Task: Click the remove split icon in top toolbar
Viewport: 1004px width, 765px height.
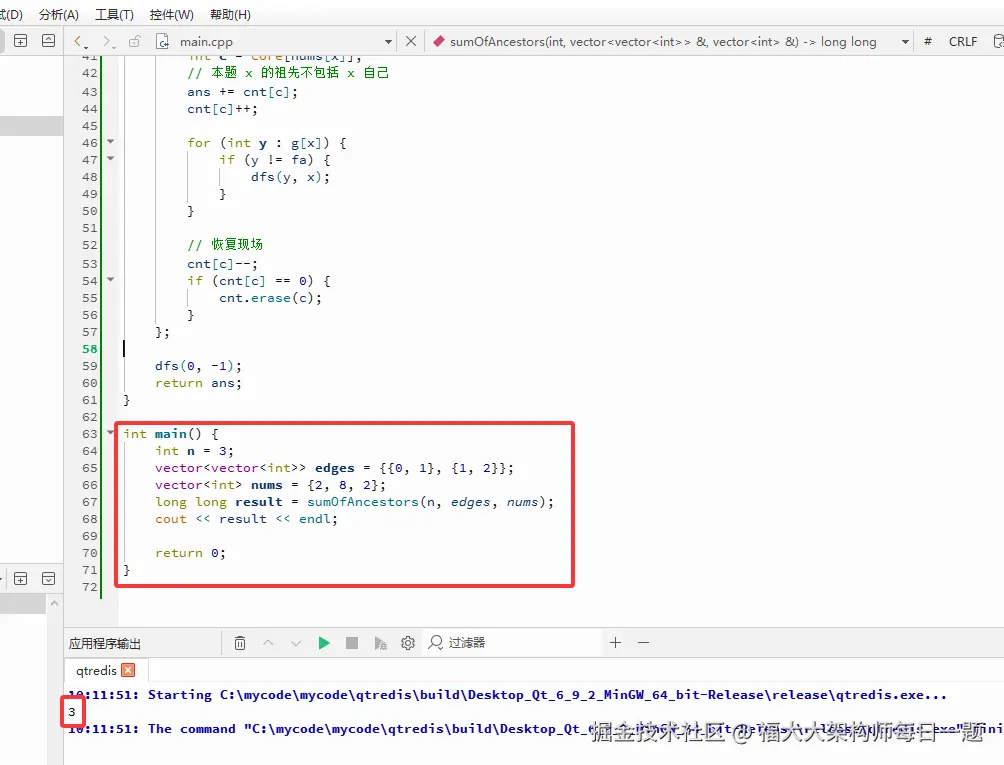Action: pos(48,41)
